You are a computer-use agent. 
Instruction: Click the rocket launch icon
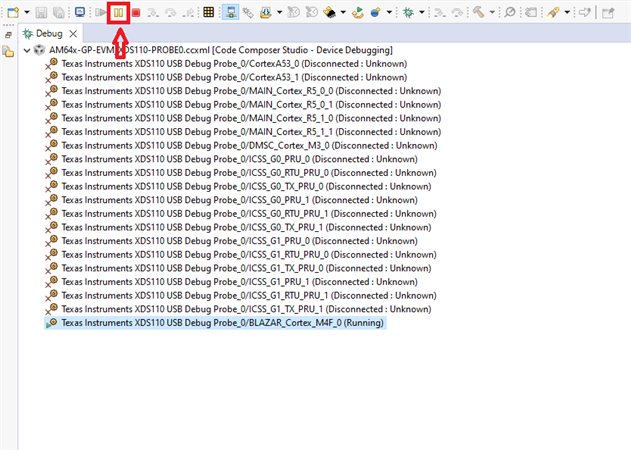tap(553, 13)
